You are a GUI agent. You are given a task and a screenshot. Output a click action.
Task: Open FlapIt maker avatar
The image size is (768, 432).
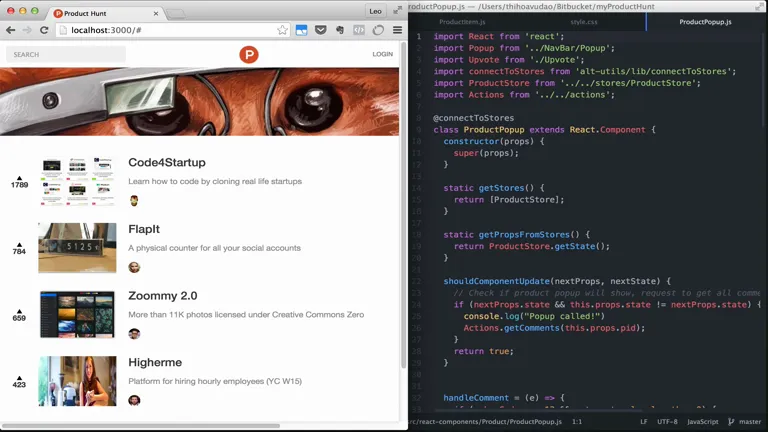click(x=134, y=267)
